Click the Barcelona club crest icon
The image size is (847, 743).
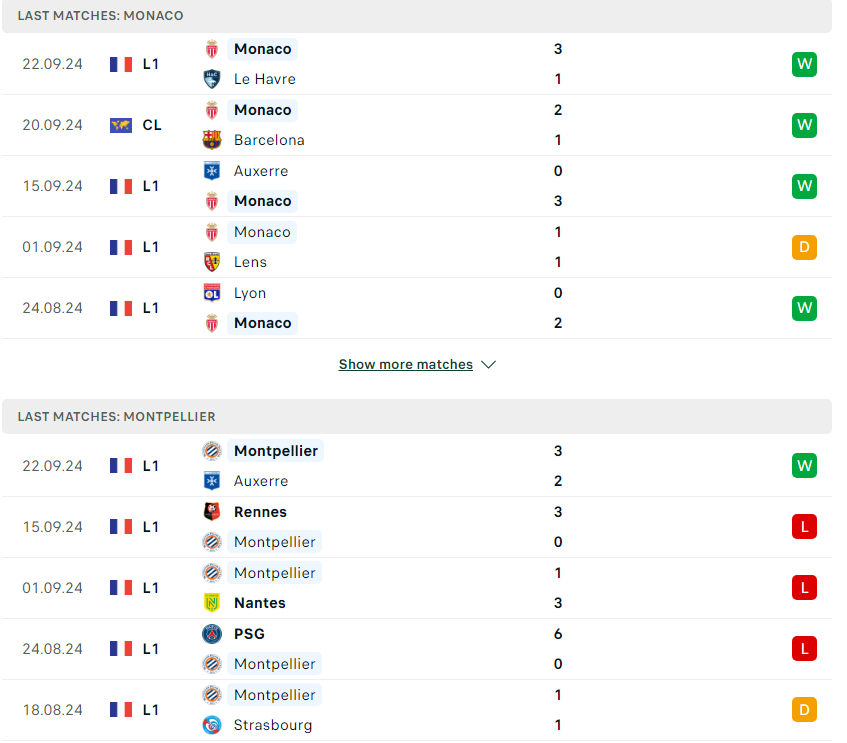[212, 140]
